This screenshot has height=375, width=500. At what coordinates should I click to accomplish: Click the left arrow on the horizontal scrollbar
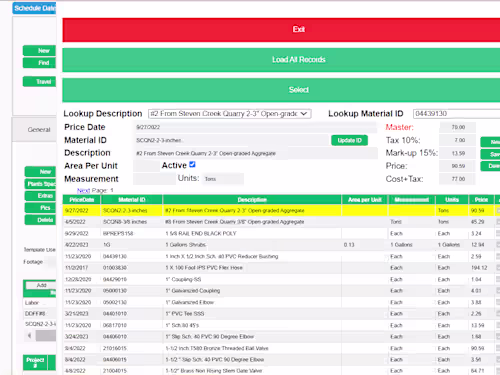pyautogui.click(x=30, y=336)
